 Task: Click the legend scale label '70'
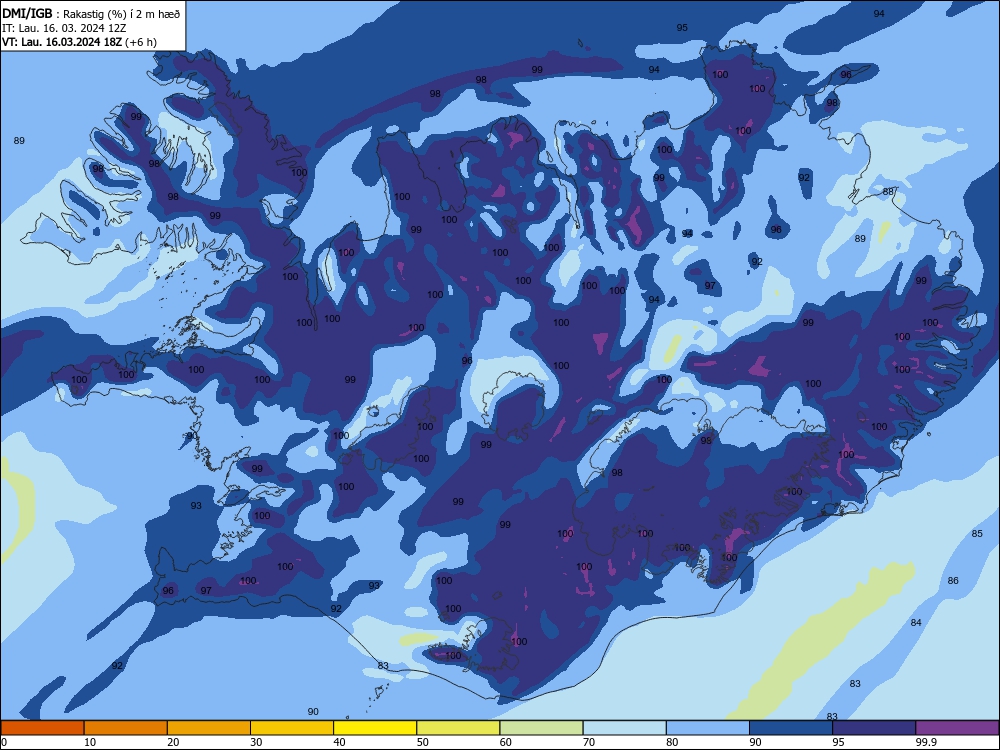coord(589,742)
